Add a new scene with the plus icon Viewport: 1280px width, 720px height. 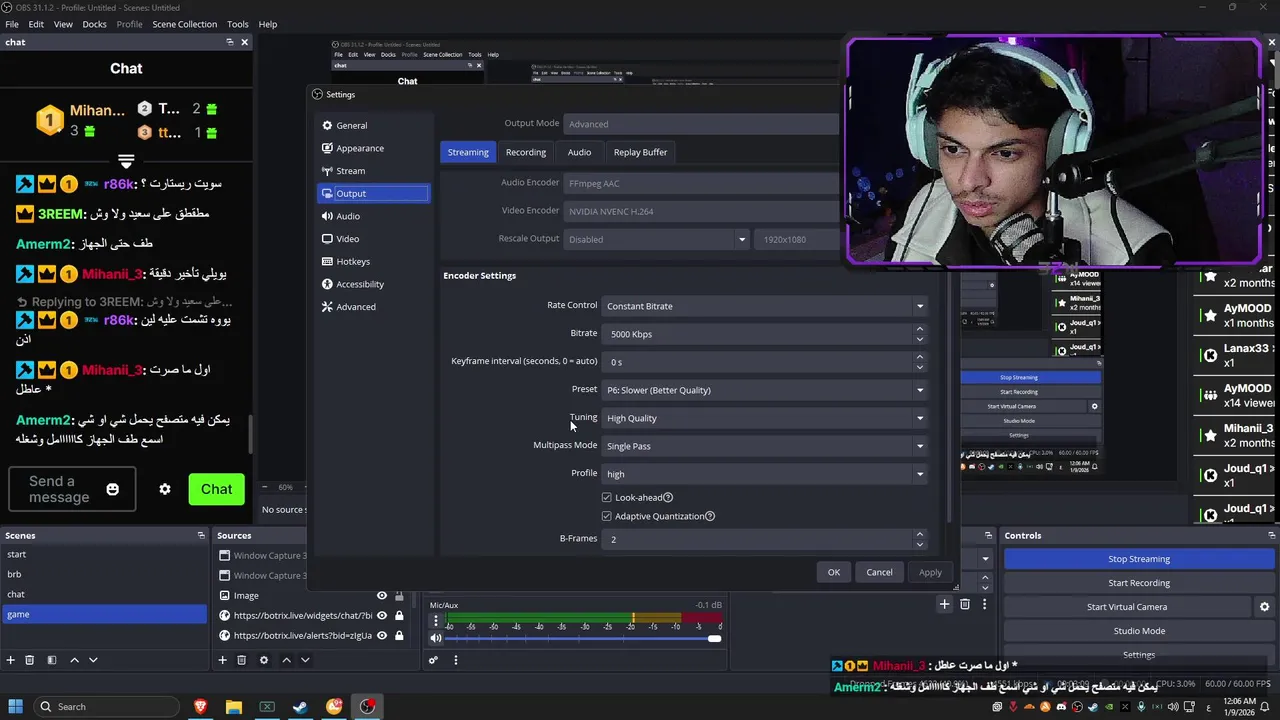pos(11,660)
